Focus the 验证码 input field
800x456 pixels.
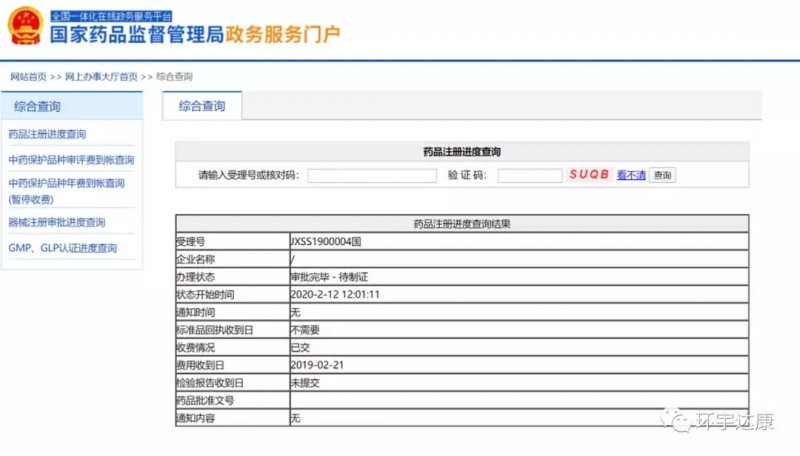(x=530, y=175)
